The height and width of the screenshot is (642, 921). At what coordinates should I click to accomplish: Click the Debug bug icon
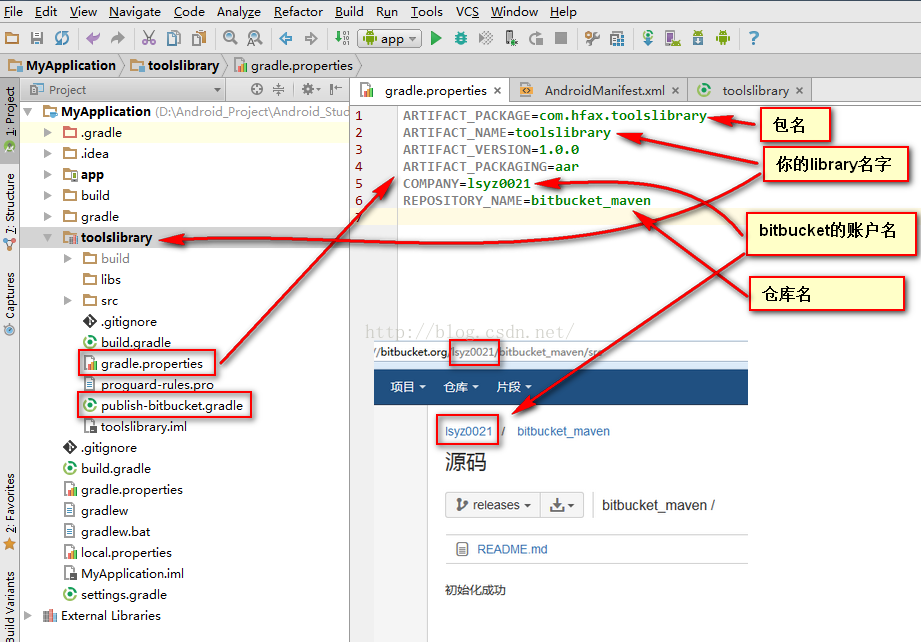(x=461, y=39)
